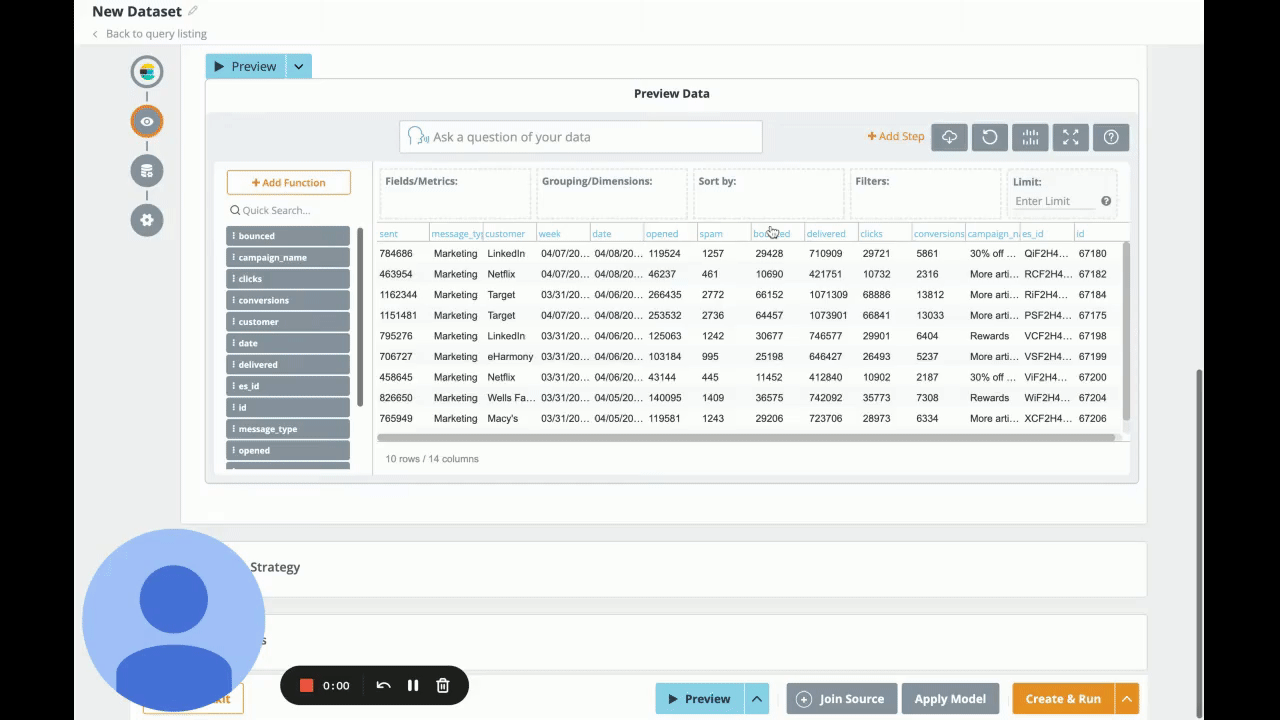Image resolution: width=1280 pixels, height=720 pixels.
Task: Click the cloud download icon
Action: tap(949, 137)
